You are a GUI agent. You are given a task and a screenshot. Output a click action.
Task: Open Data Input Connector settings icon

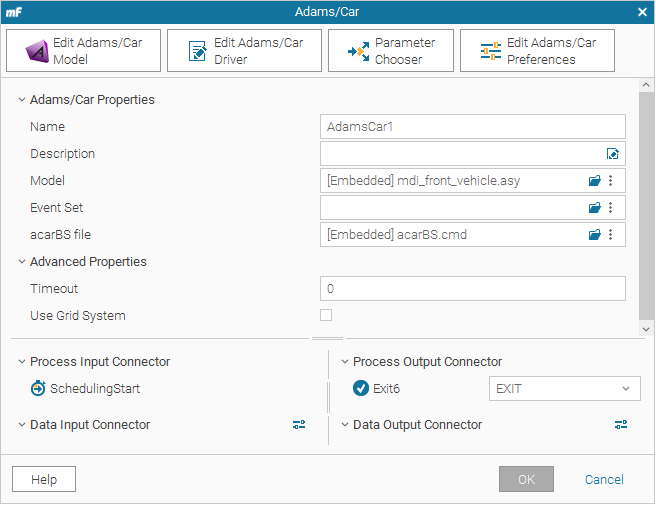click(x=299, y=425)
